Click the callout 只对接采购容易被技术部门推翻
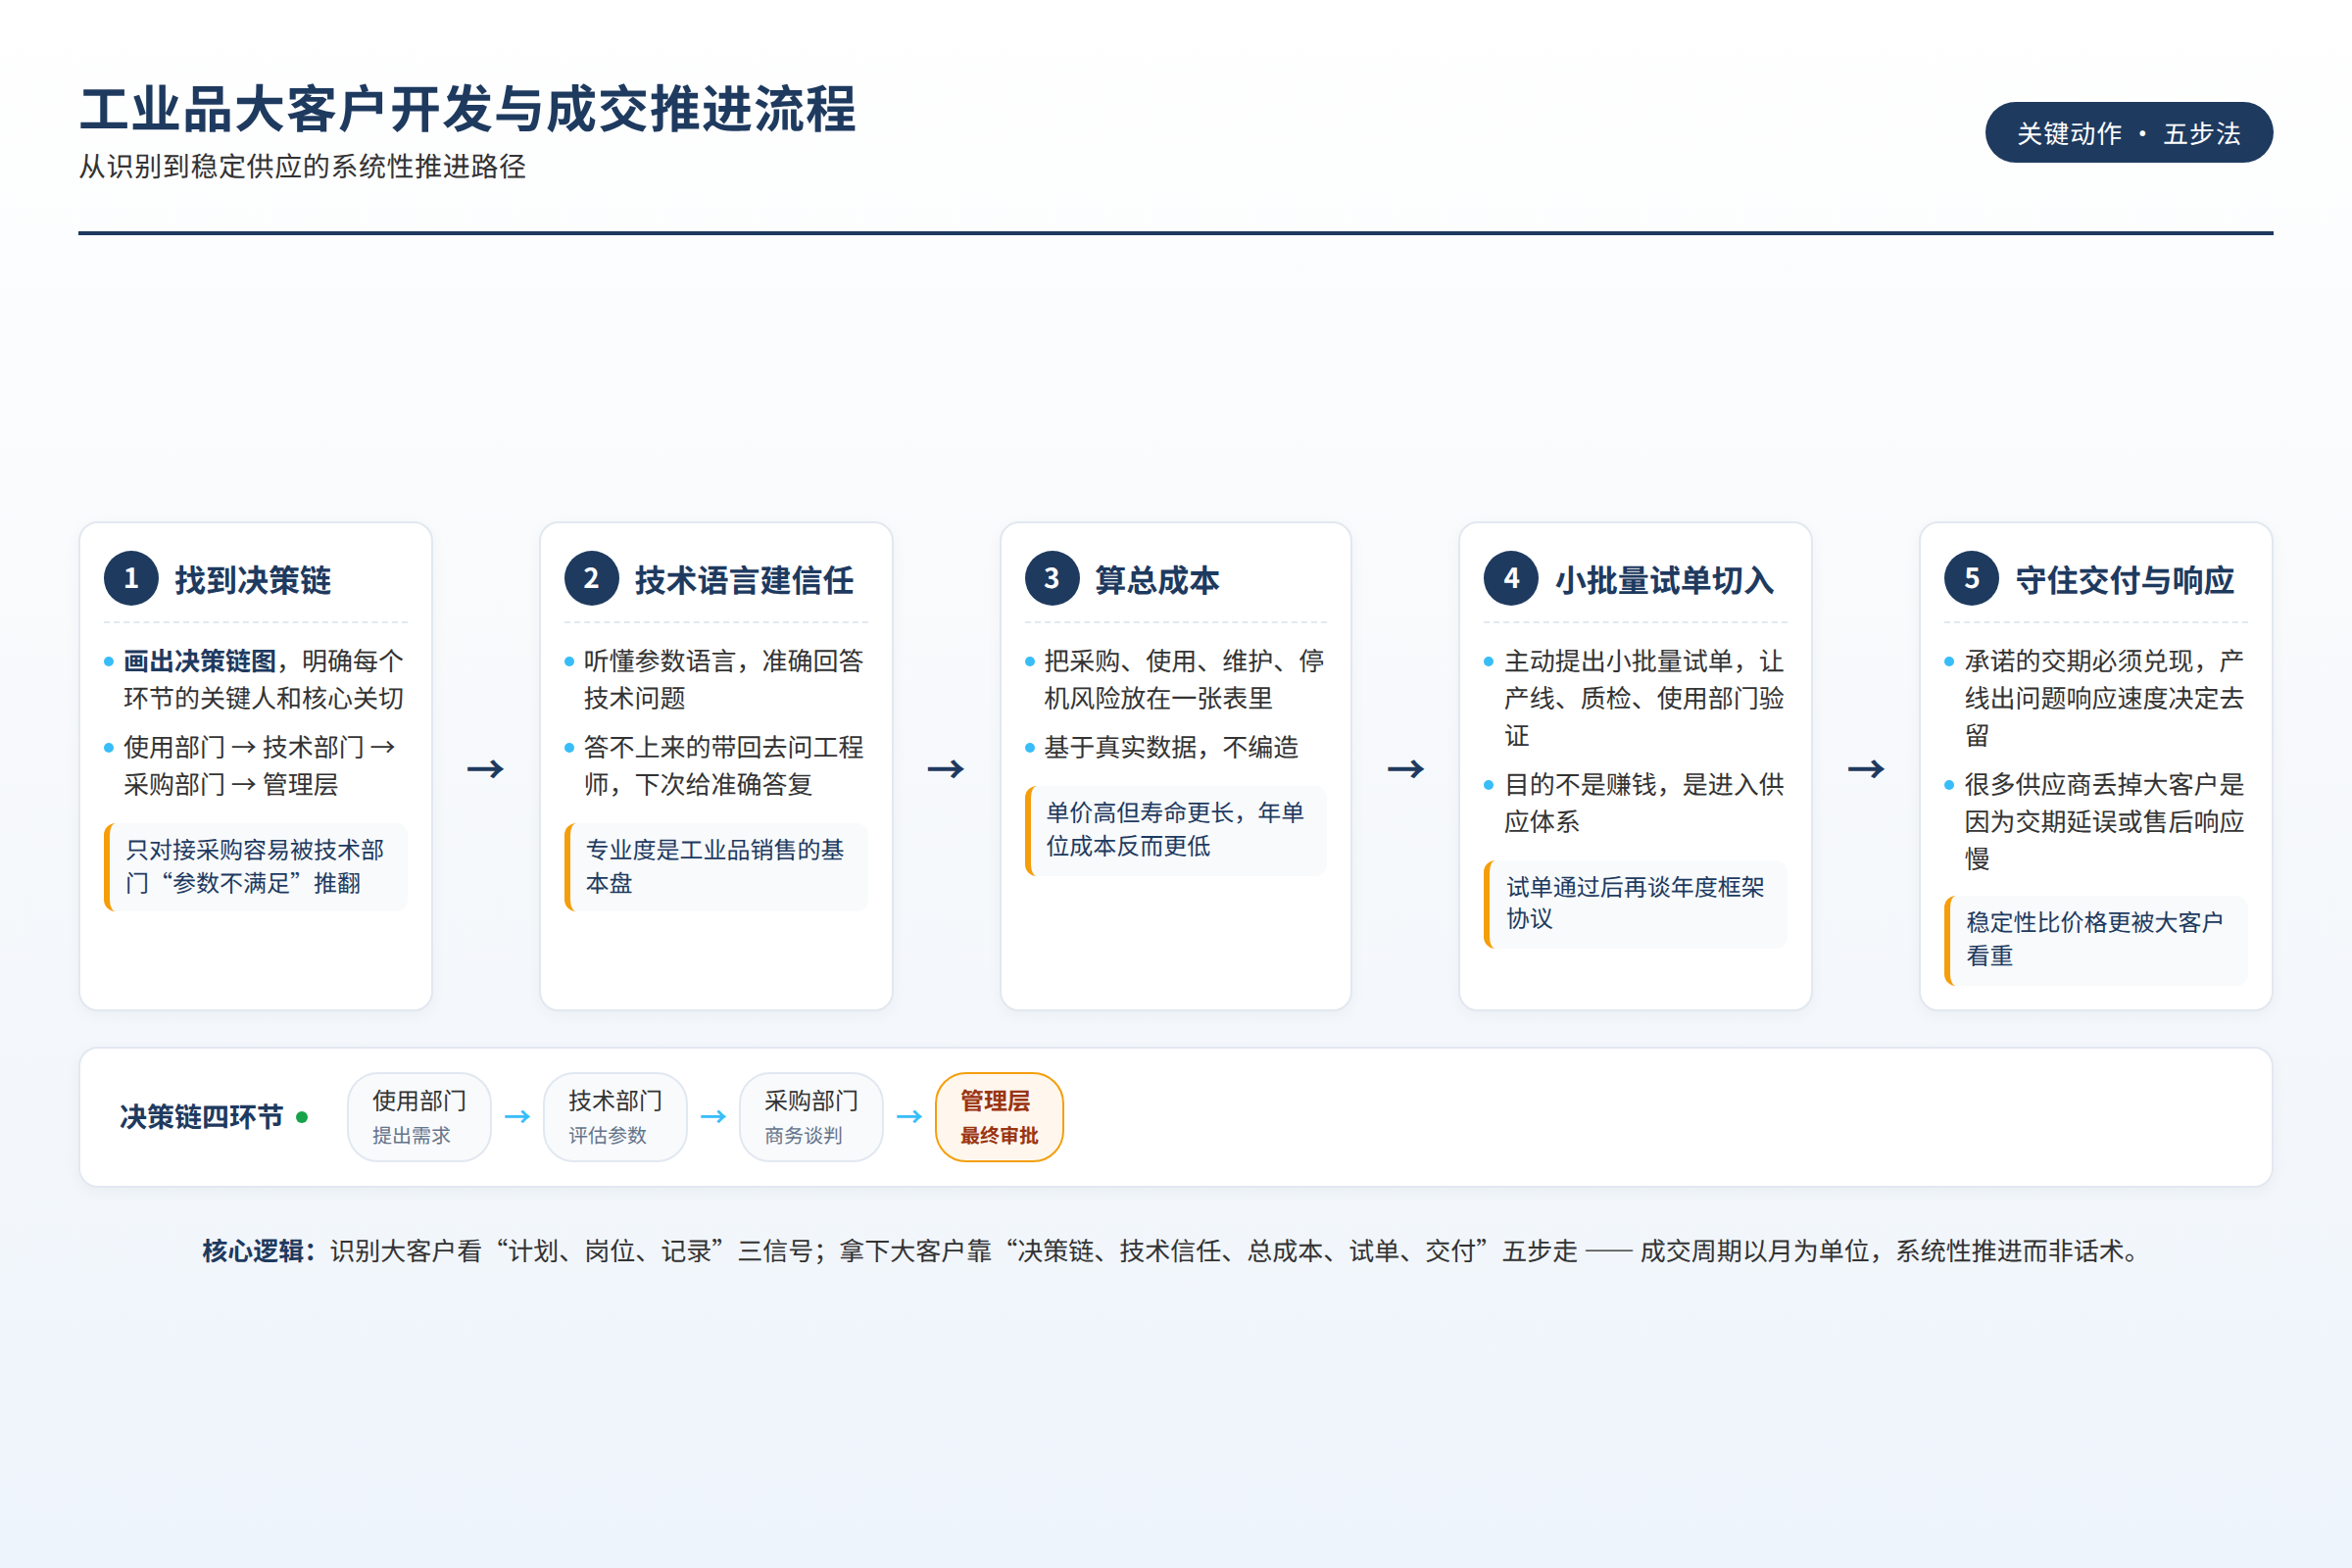 [x=256, y=867]
